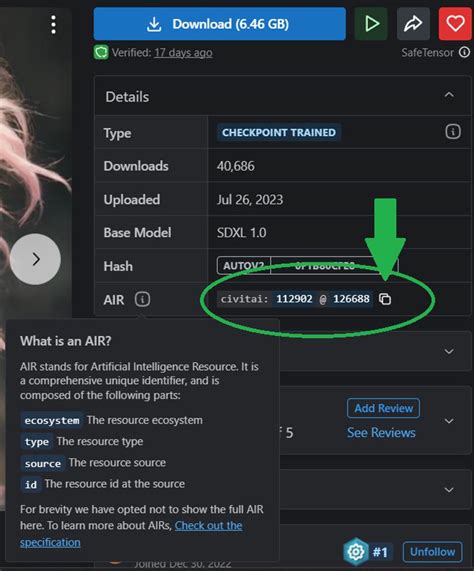Open the See Reviews link
Screen dimensions: 474x571
point(381,433)
